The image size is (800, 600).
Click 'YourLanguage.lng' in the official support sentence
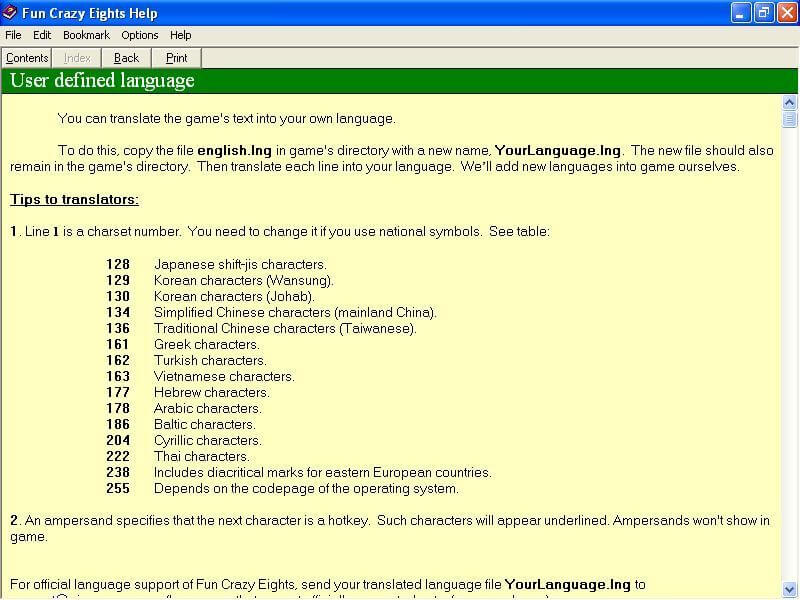568,584
